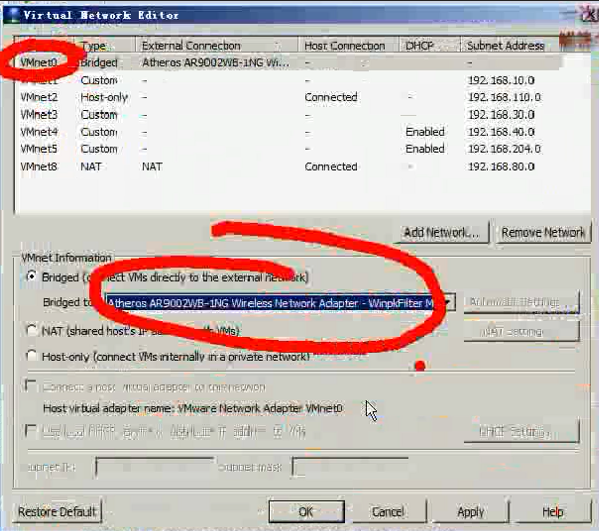Open the NAT Settings button

(x=521, y=331)
